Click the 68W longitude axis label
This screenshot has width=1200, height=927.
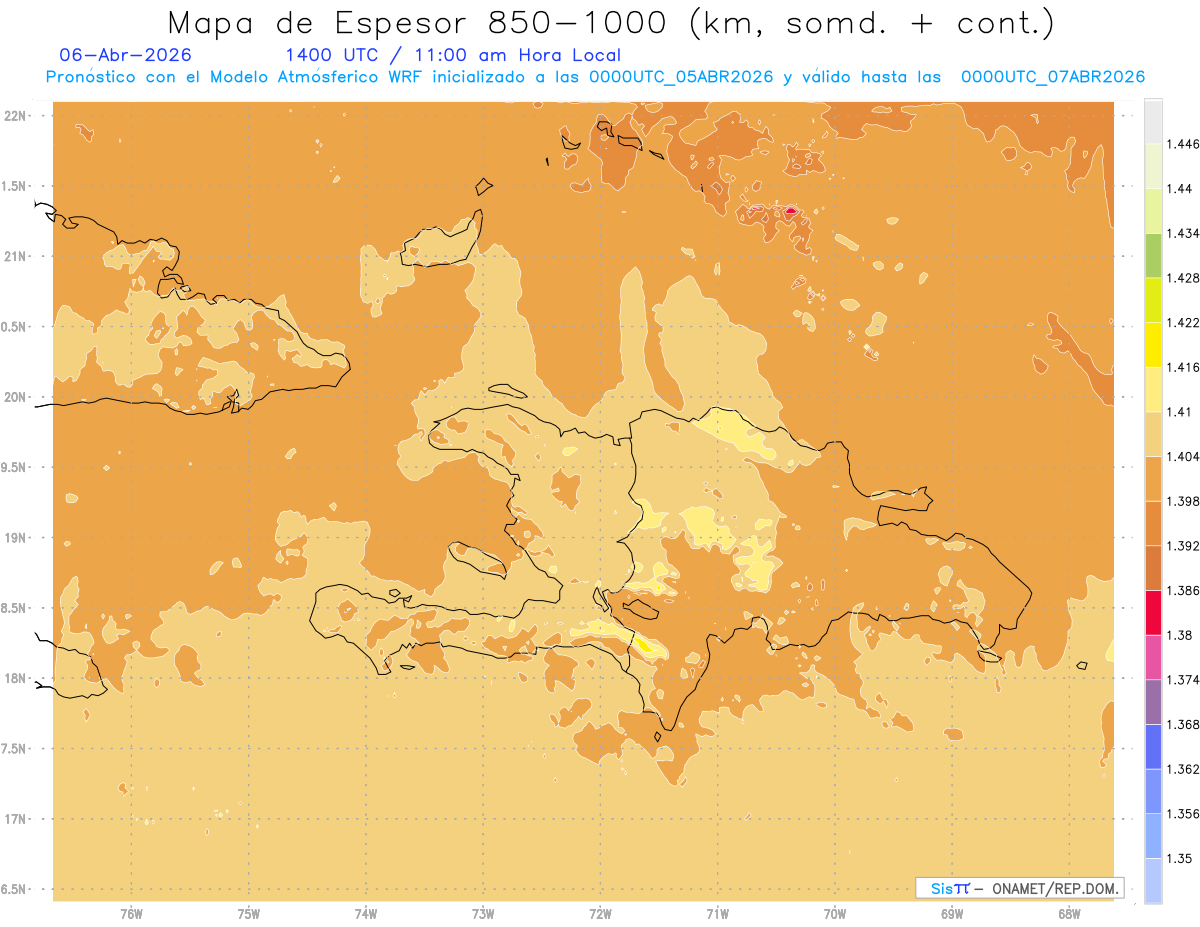(1069, 913)
